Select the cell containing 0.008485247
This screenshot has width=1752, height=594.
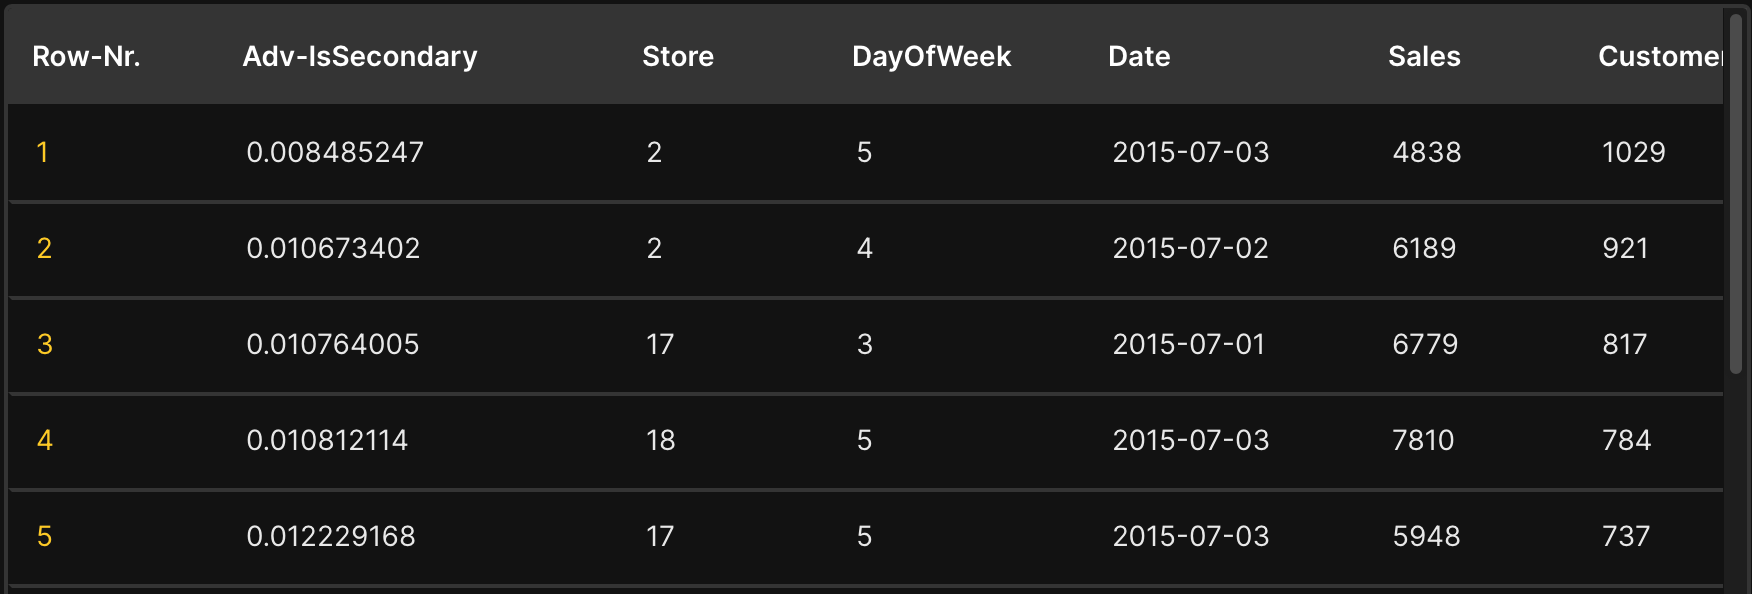pyautogui.click(x=335, y=152)
